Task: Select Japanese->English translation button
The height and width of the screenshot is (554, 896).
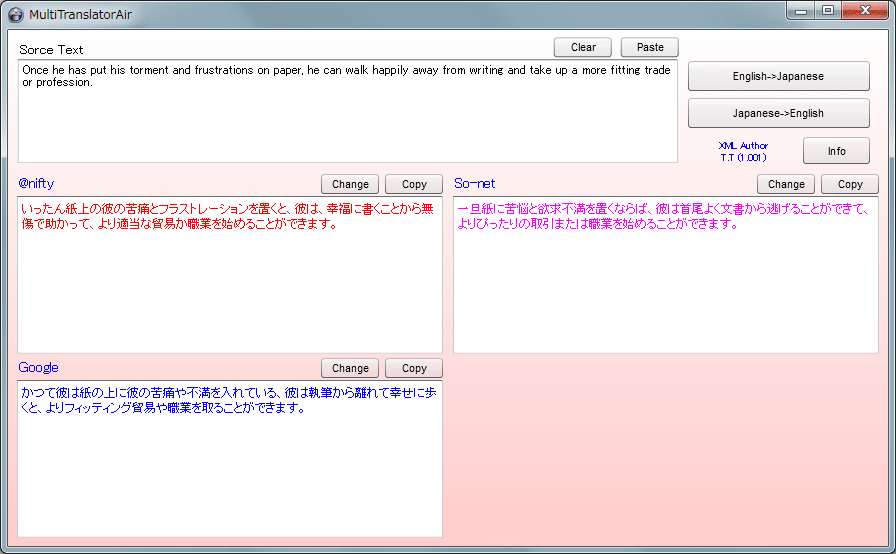Action: [x=778, y=113]
